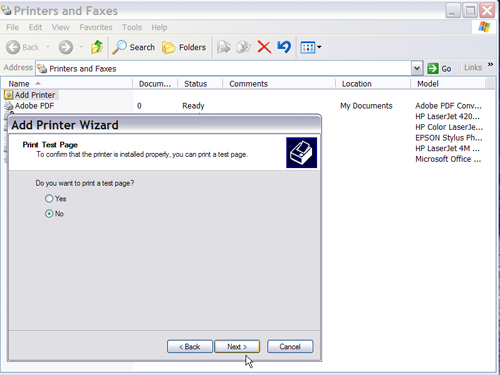Screen dimensions: 500x375
Task: Open the Tools menu
Action: click(x=132, y=27)
